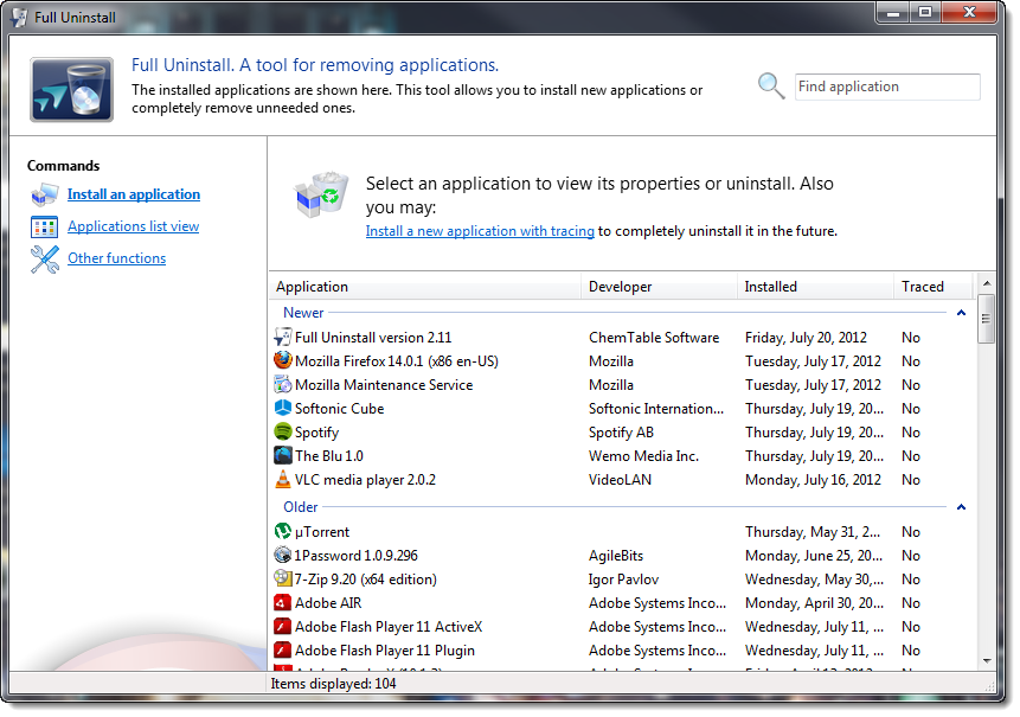Image resolution: width=1020 pixels, height=717 pixels.
Task: Click the VideoLAN developer cell
Action: pos(620,480)
